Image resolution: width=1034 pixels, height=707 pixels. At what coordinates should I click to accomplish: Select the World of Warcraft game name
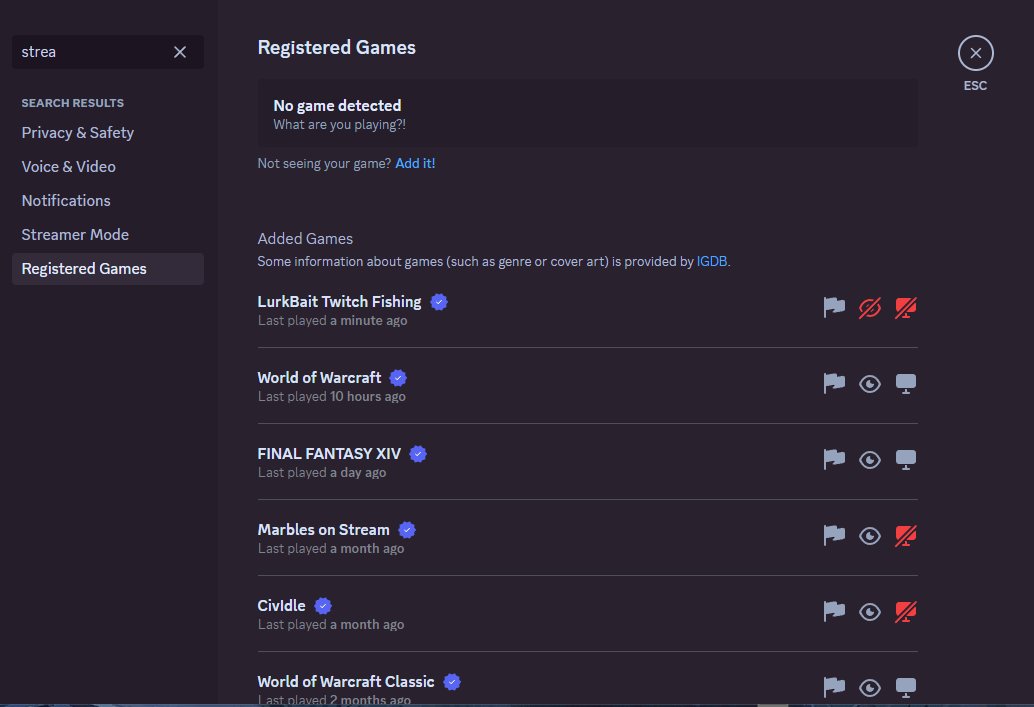coord(319,377)
